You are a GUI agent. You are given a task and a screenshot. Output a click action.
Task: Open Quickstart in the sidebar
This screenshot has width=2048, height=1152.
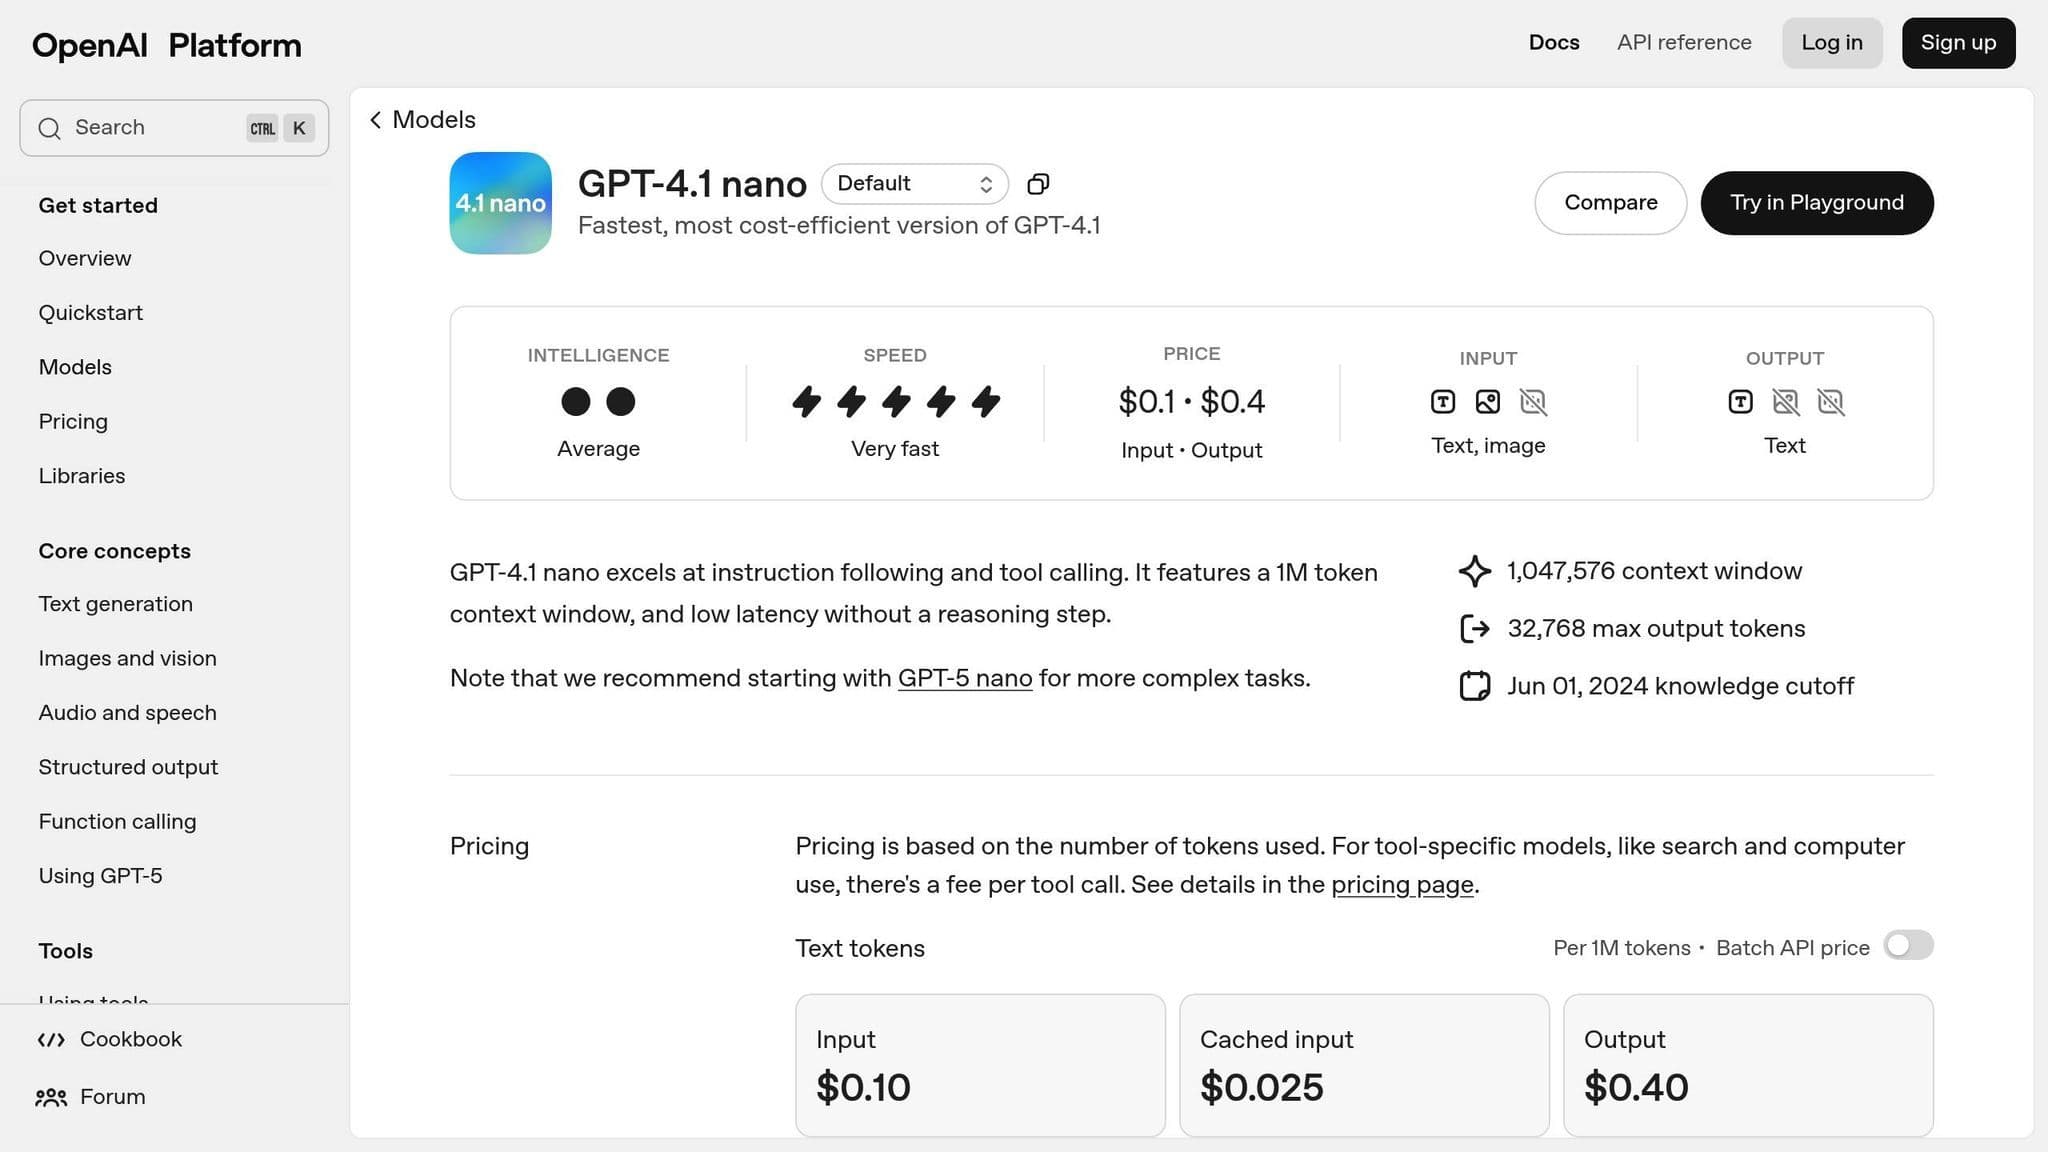[91, 313]
